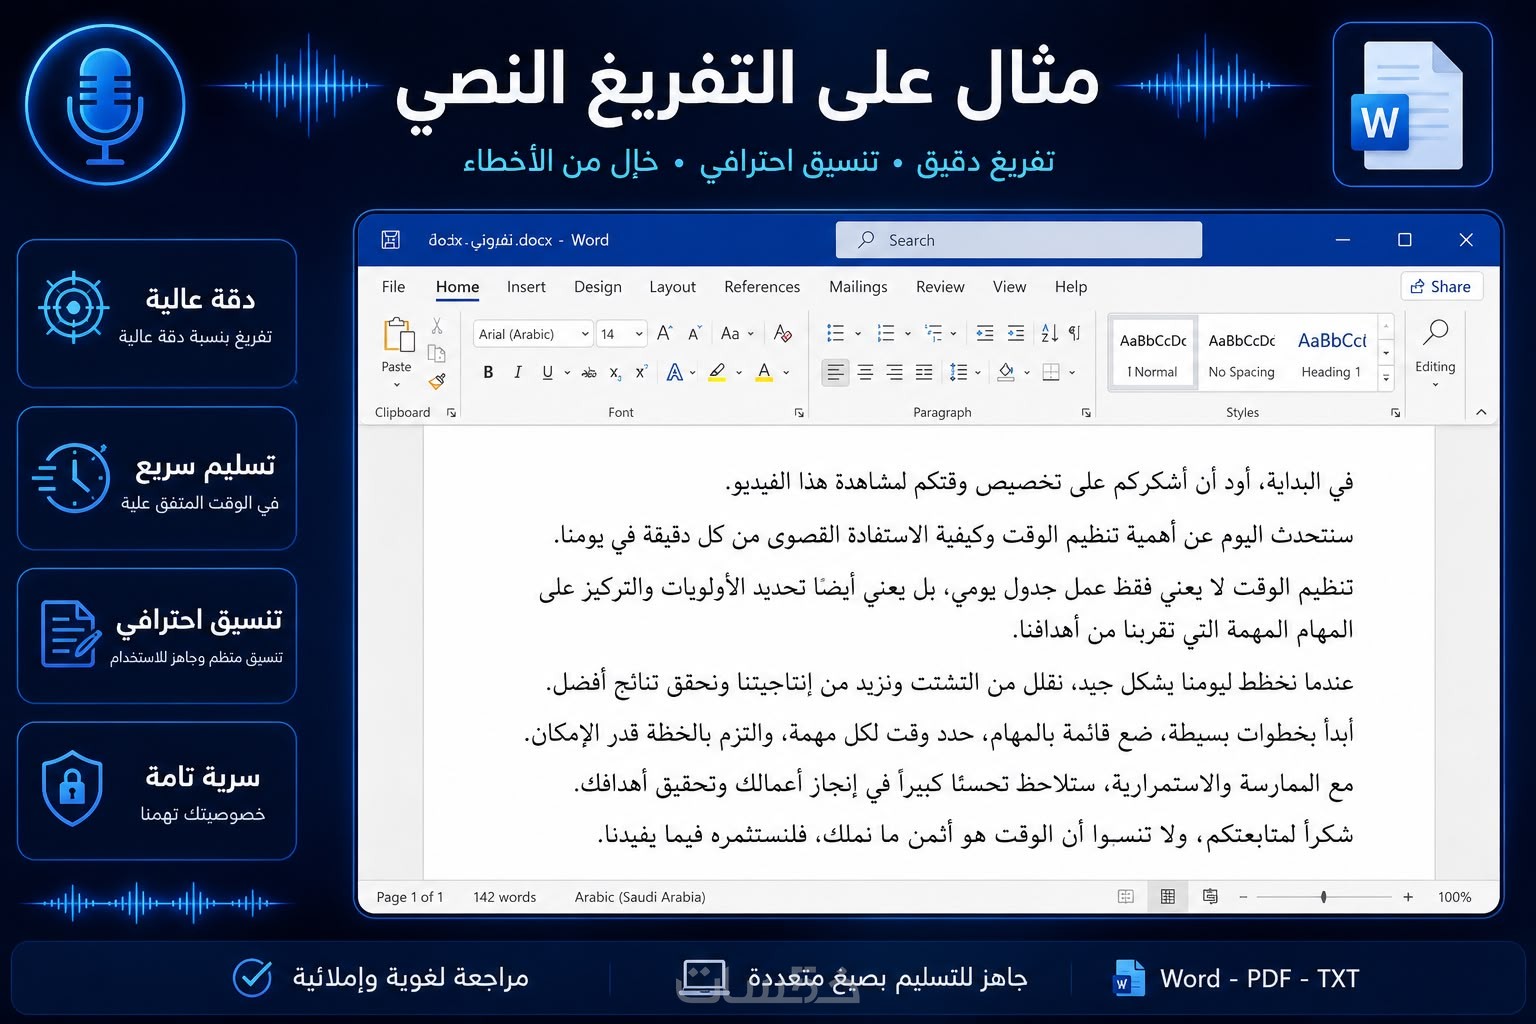This screenshot has height=1024, width=1536.
Task: Toggle Bold formatting
Action: [488, 372]
